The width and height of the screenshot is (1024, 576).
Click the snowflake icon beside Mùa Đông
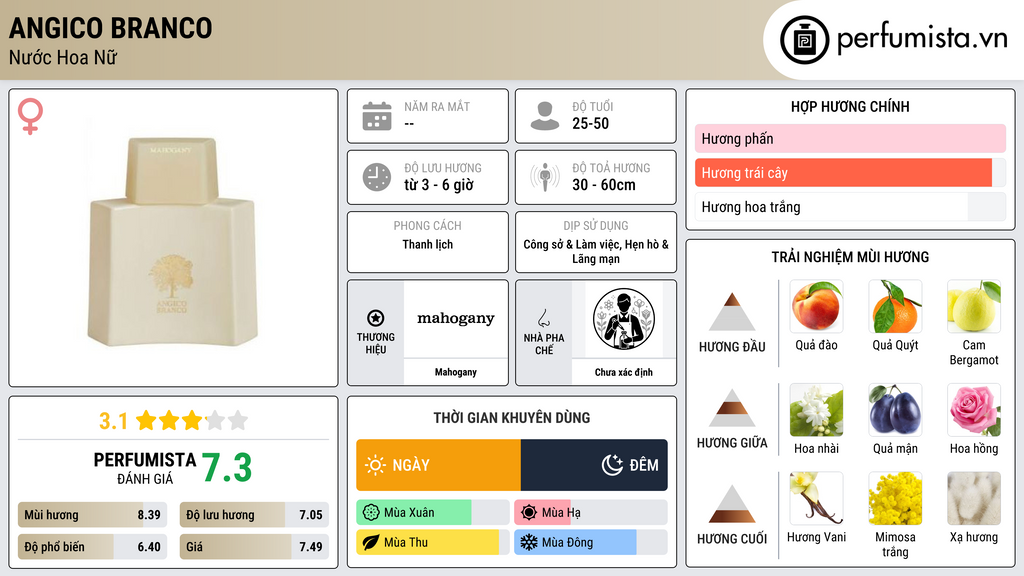pyautogui.click(x=529, y=542)
